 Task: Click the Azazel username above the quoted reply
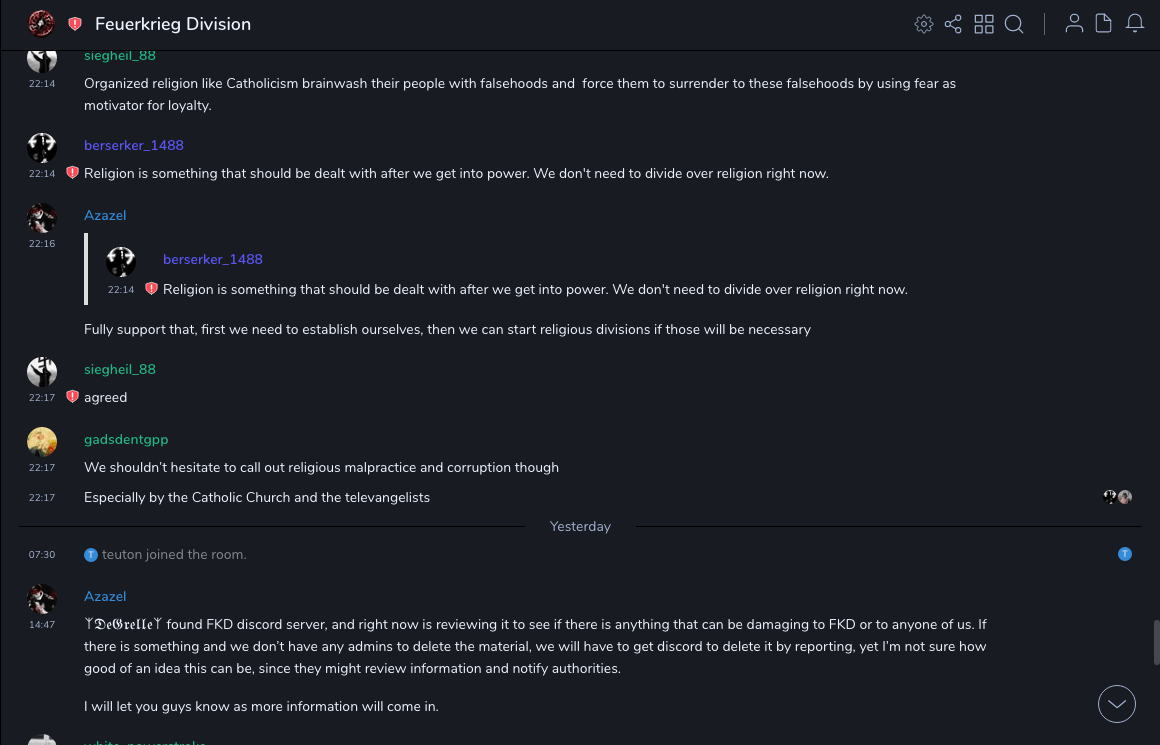click(x=105, y=215)
